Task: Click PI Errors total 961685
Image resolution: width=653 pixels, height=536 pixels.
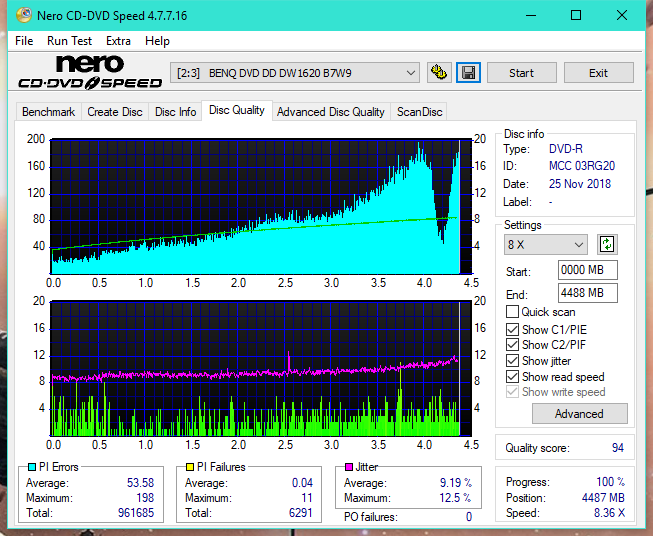Action: (136, 512)
